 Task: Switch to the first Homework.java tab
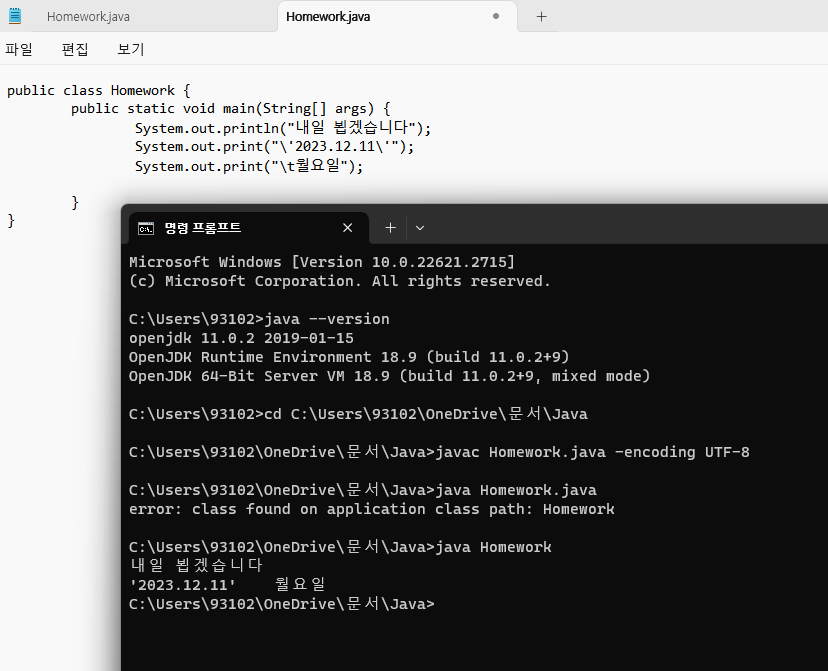point(88,17)
